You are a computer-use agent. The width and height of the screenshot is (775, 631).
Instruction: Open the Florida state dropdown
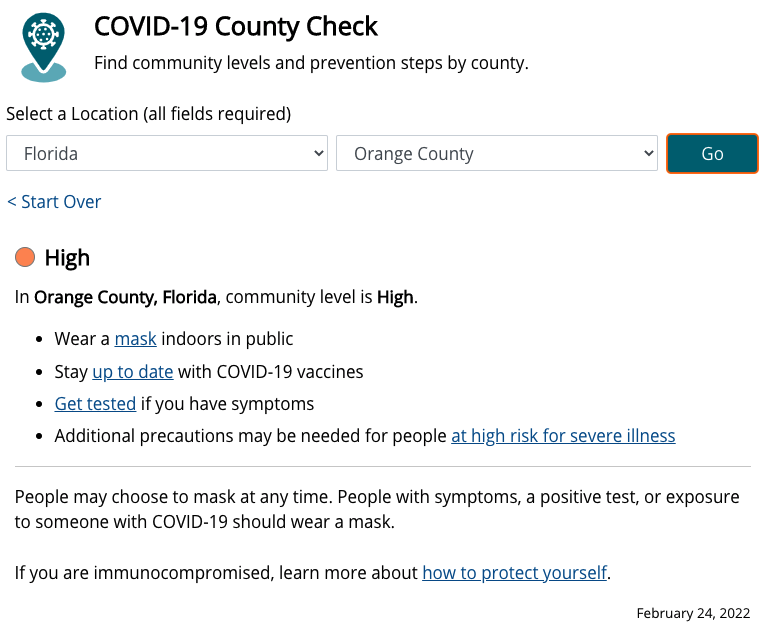pos(167,154)
